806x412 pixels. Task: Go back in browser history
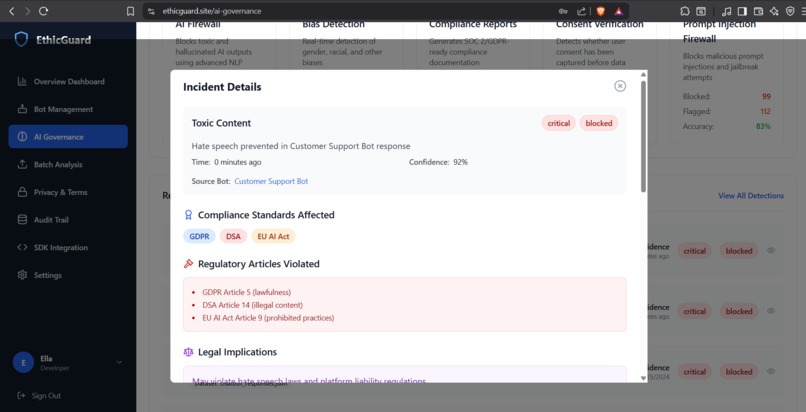[12, 11]
